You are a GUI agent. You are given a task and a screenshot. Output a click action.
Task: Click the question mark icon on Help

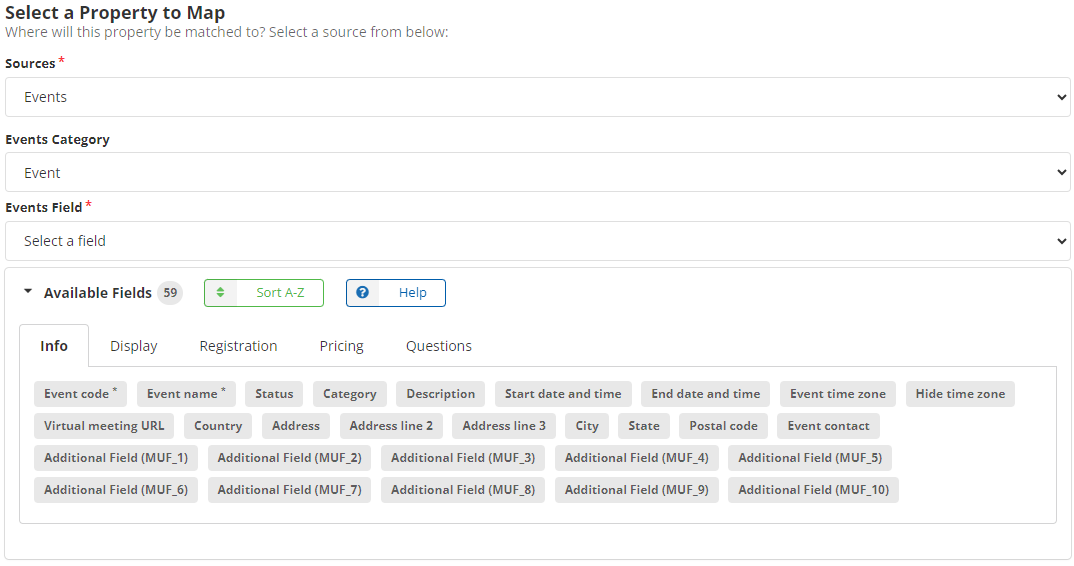pos(363,293)
